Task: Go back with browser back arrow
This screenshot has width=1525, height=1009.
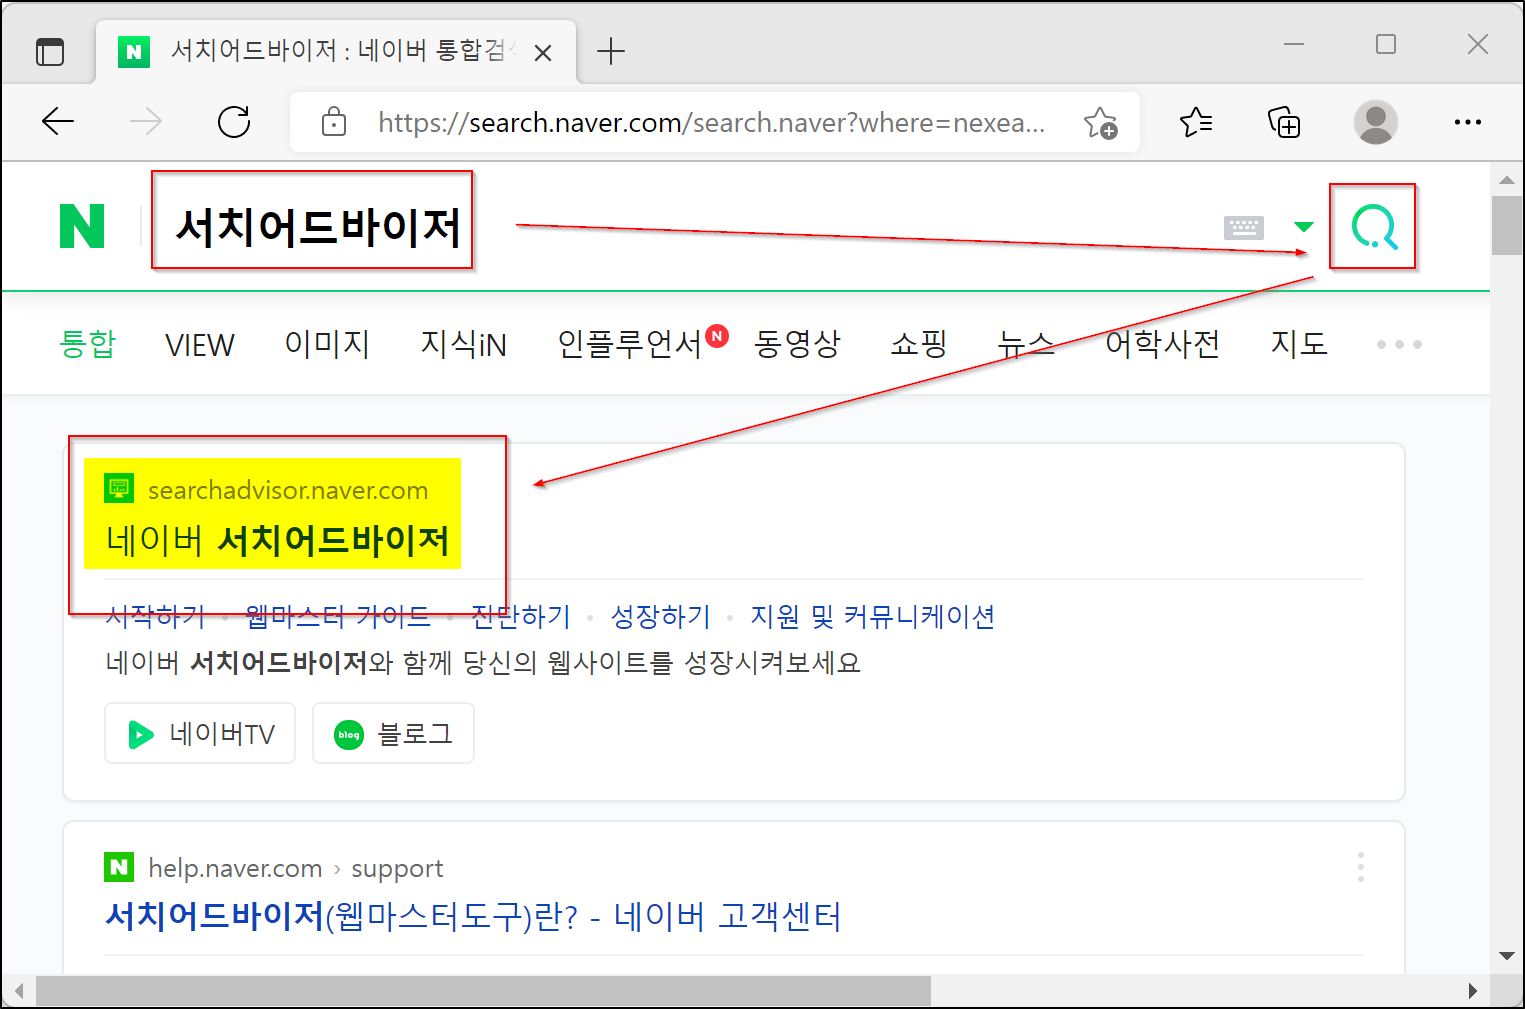Action: [x=58, y=122]
